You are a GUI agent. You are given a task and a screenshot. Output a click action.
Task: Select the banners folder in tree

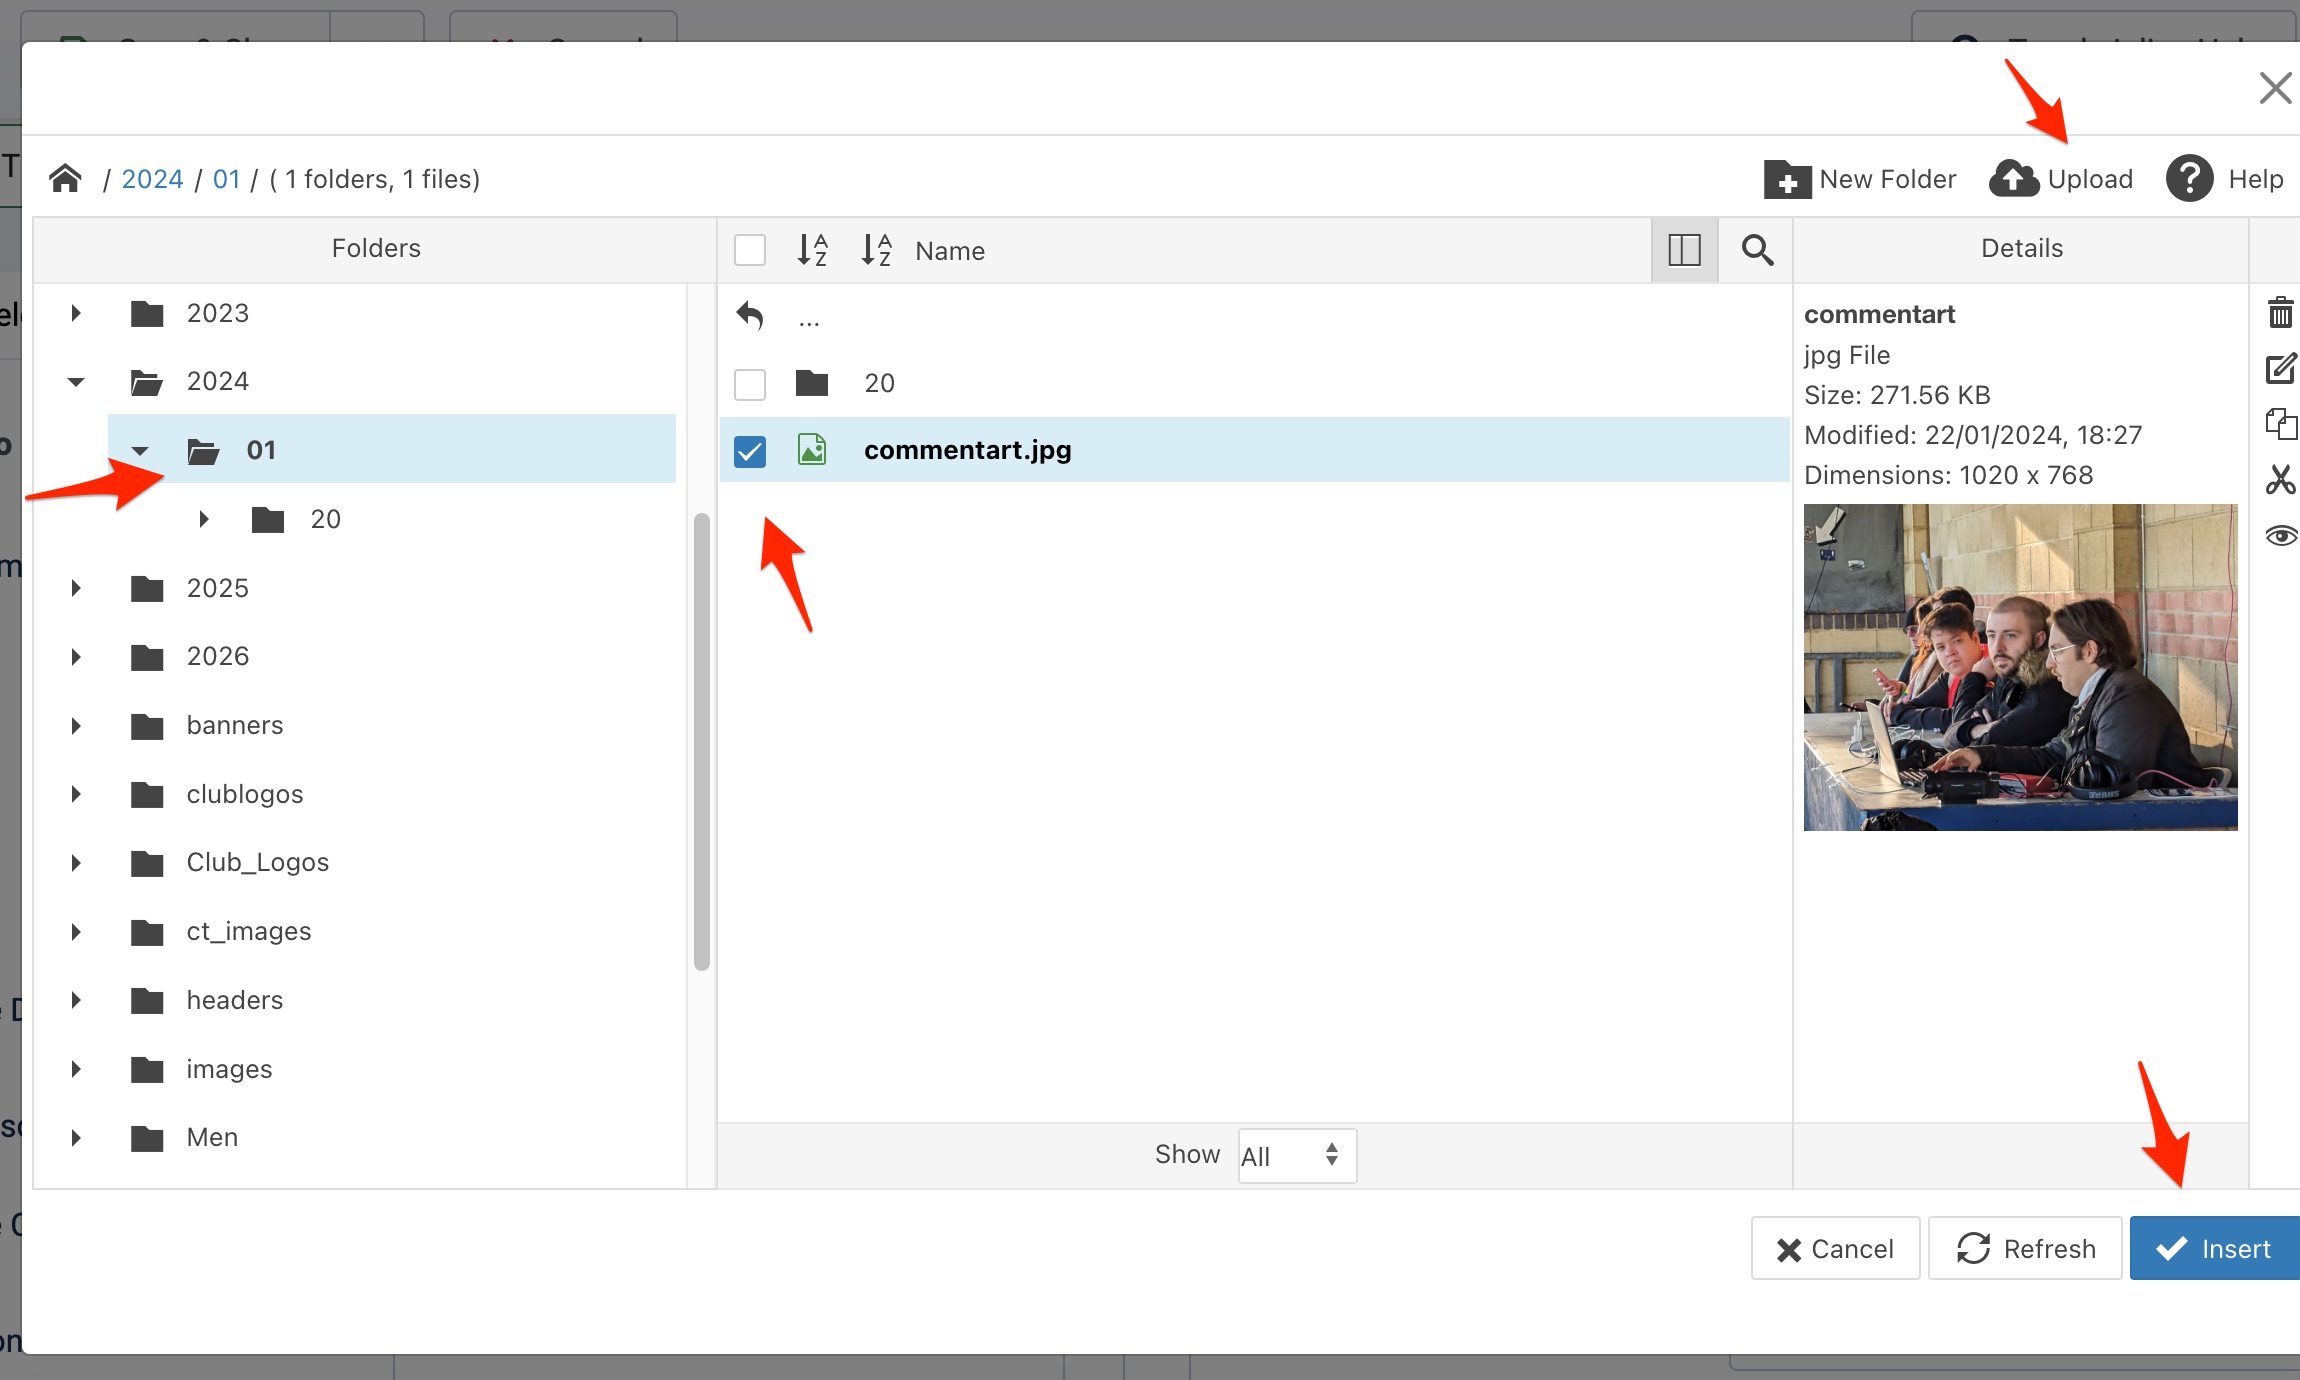click(x=234, y=725)
